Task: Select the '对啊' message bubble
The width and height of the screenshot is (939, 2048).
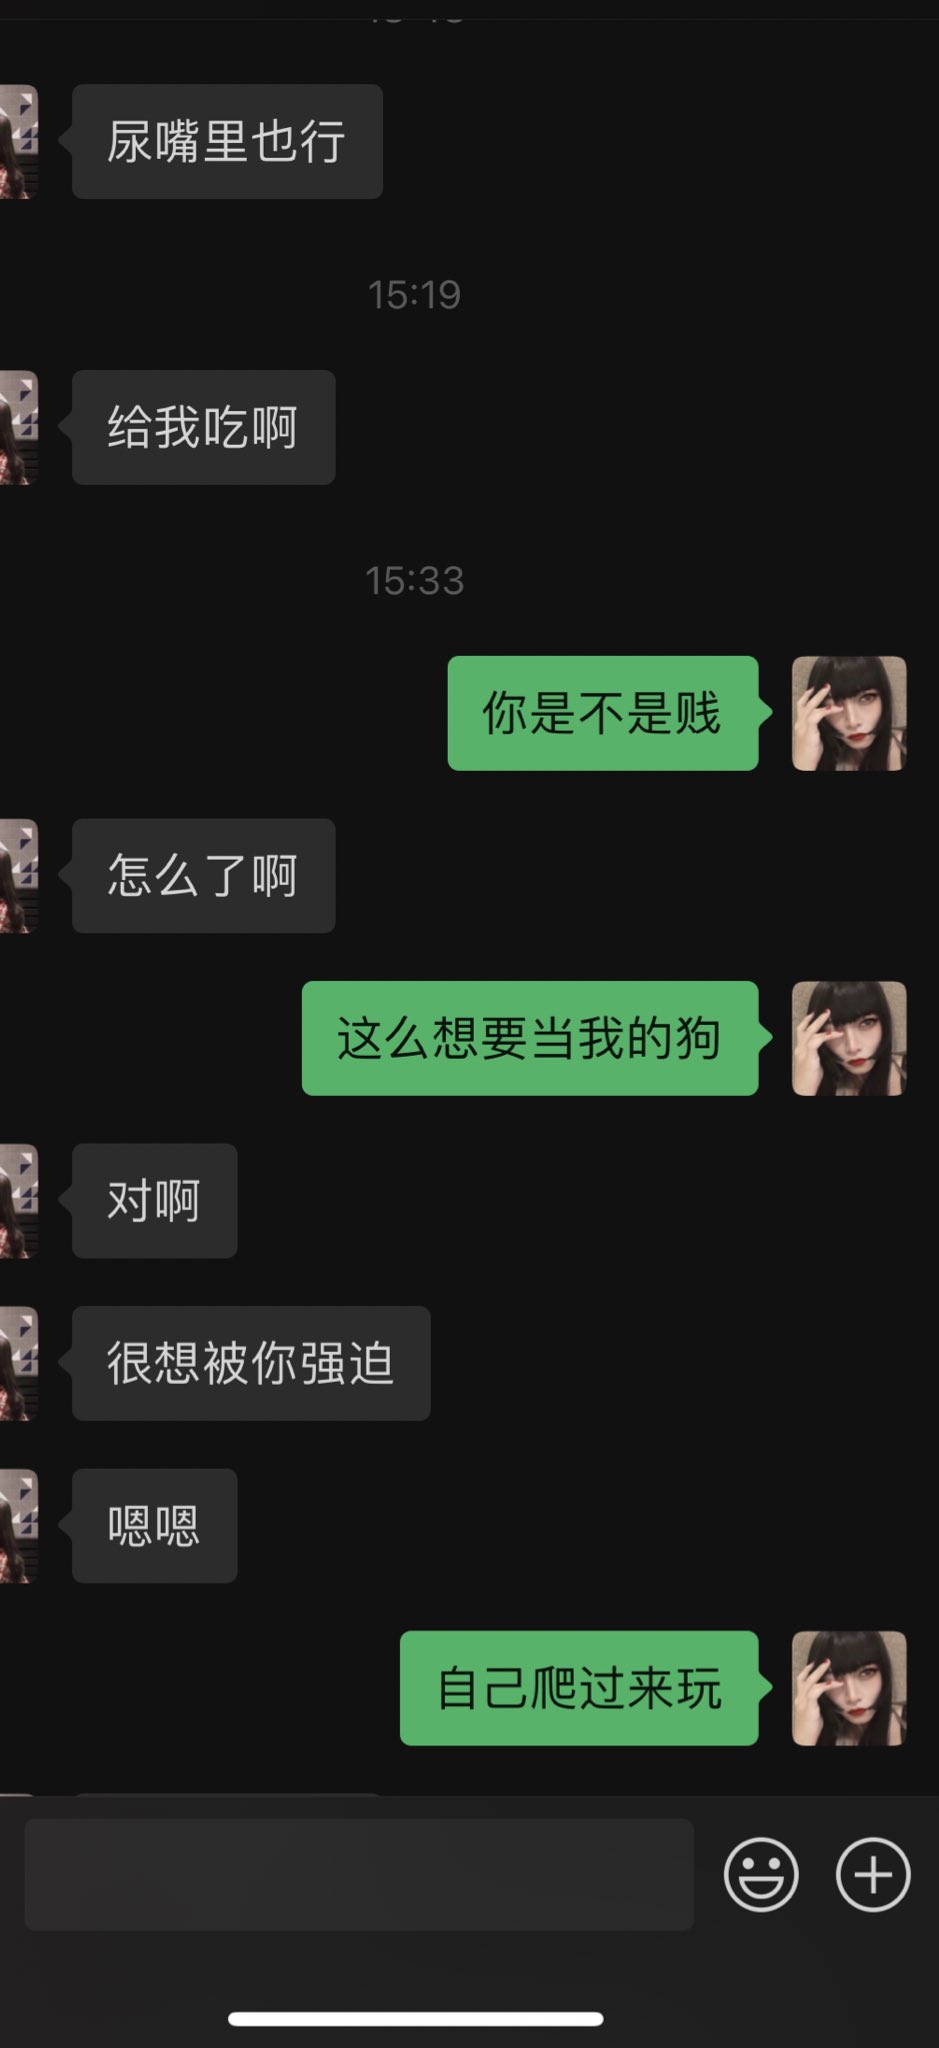Action: click(x=154, y=1201)
